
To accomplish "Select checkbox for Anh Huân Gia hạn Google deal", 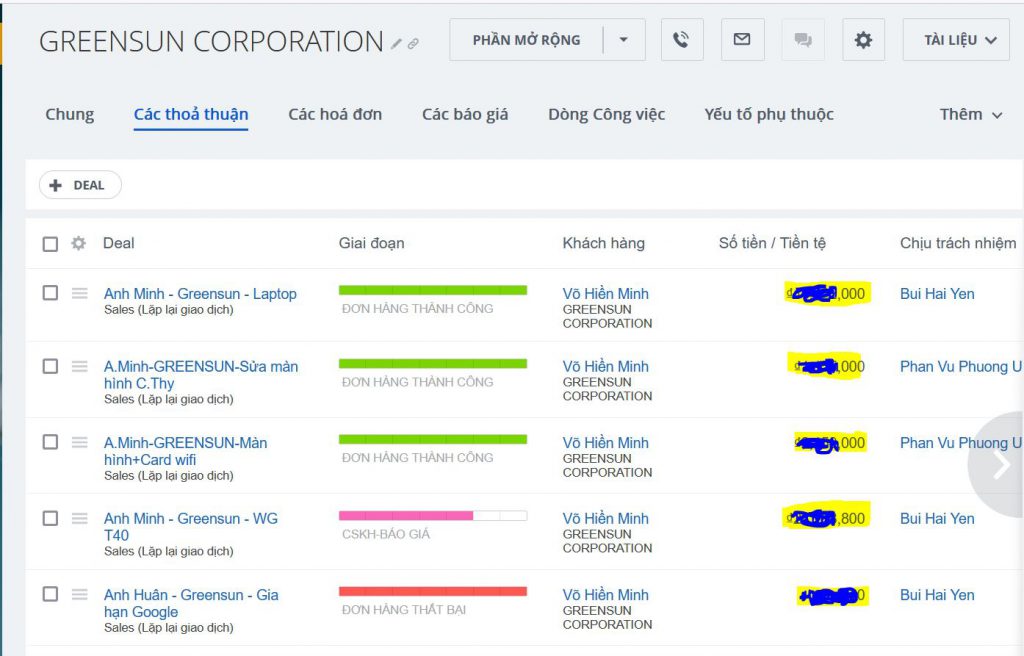I will 50,594.
